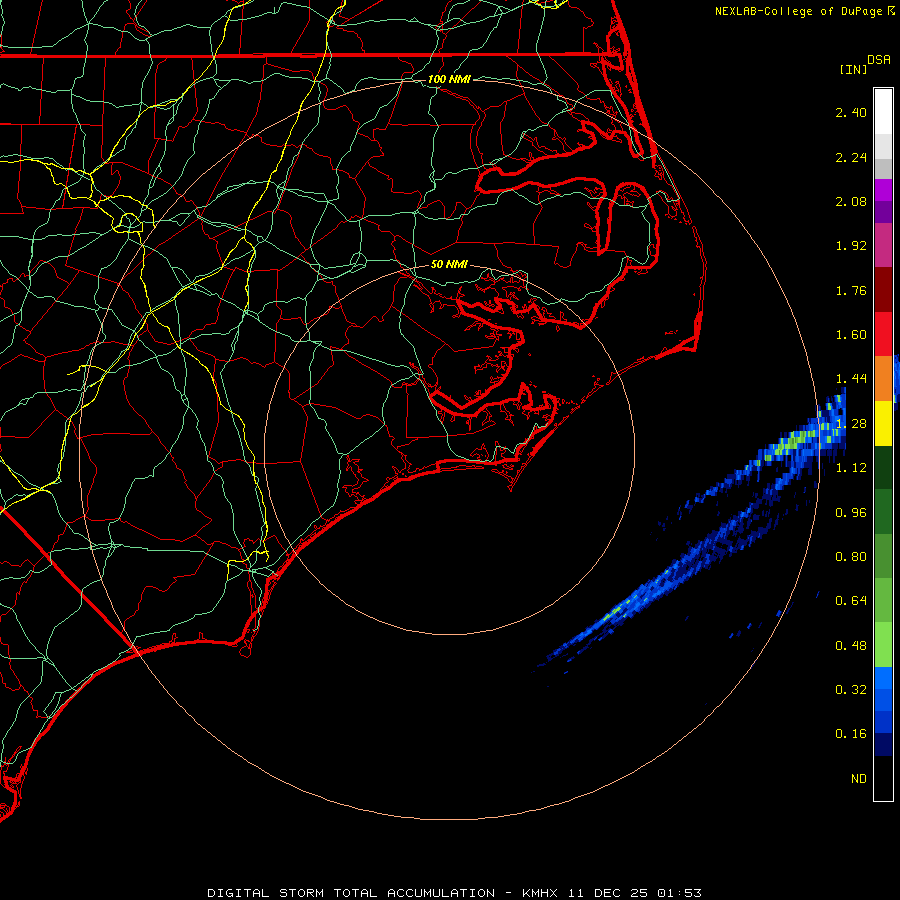Viewport: 900px width, 900px height.
Task: Pick the dark navy legend swatch
Action: coord(883,744)
